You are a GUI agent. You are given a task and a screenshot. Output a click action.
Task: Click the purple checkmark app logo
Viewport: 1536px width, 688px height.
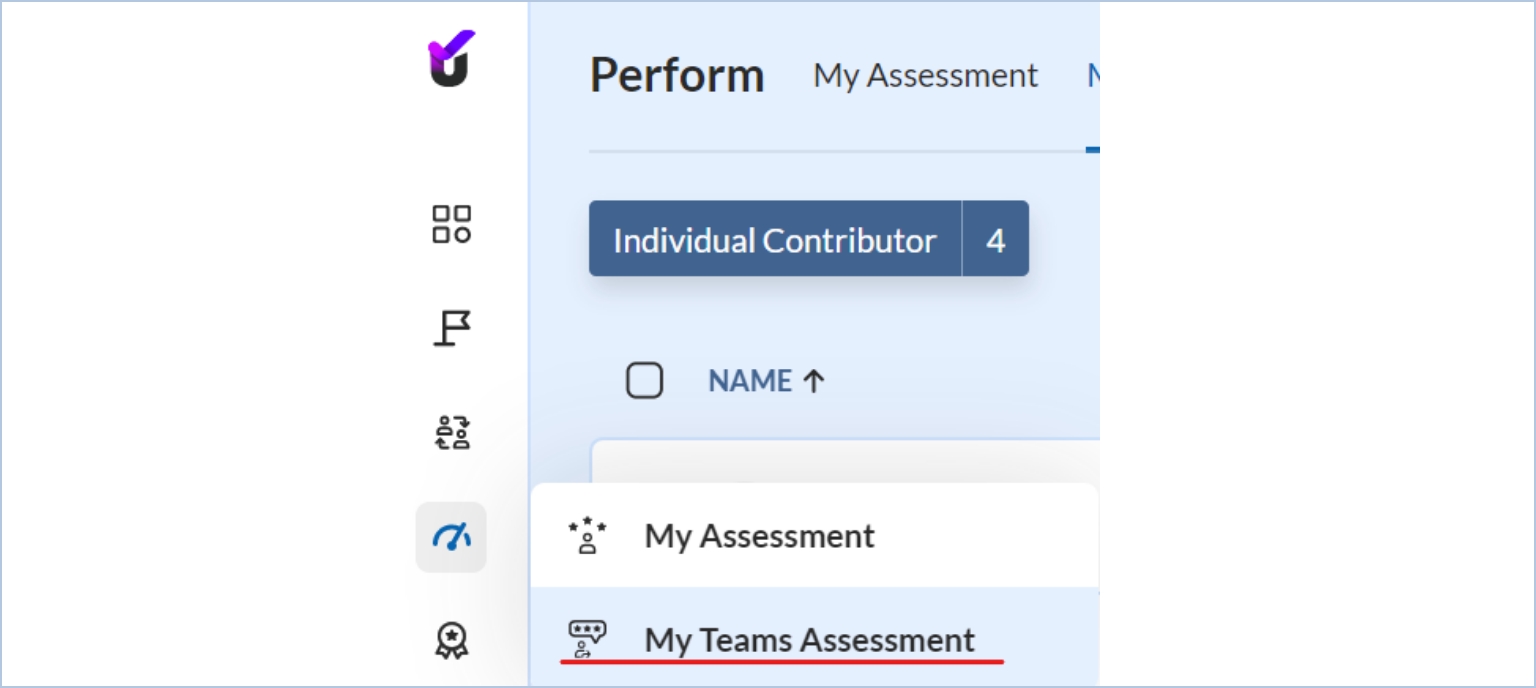pyautogui.click(x=451, y=59)
